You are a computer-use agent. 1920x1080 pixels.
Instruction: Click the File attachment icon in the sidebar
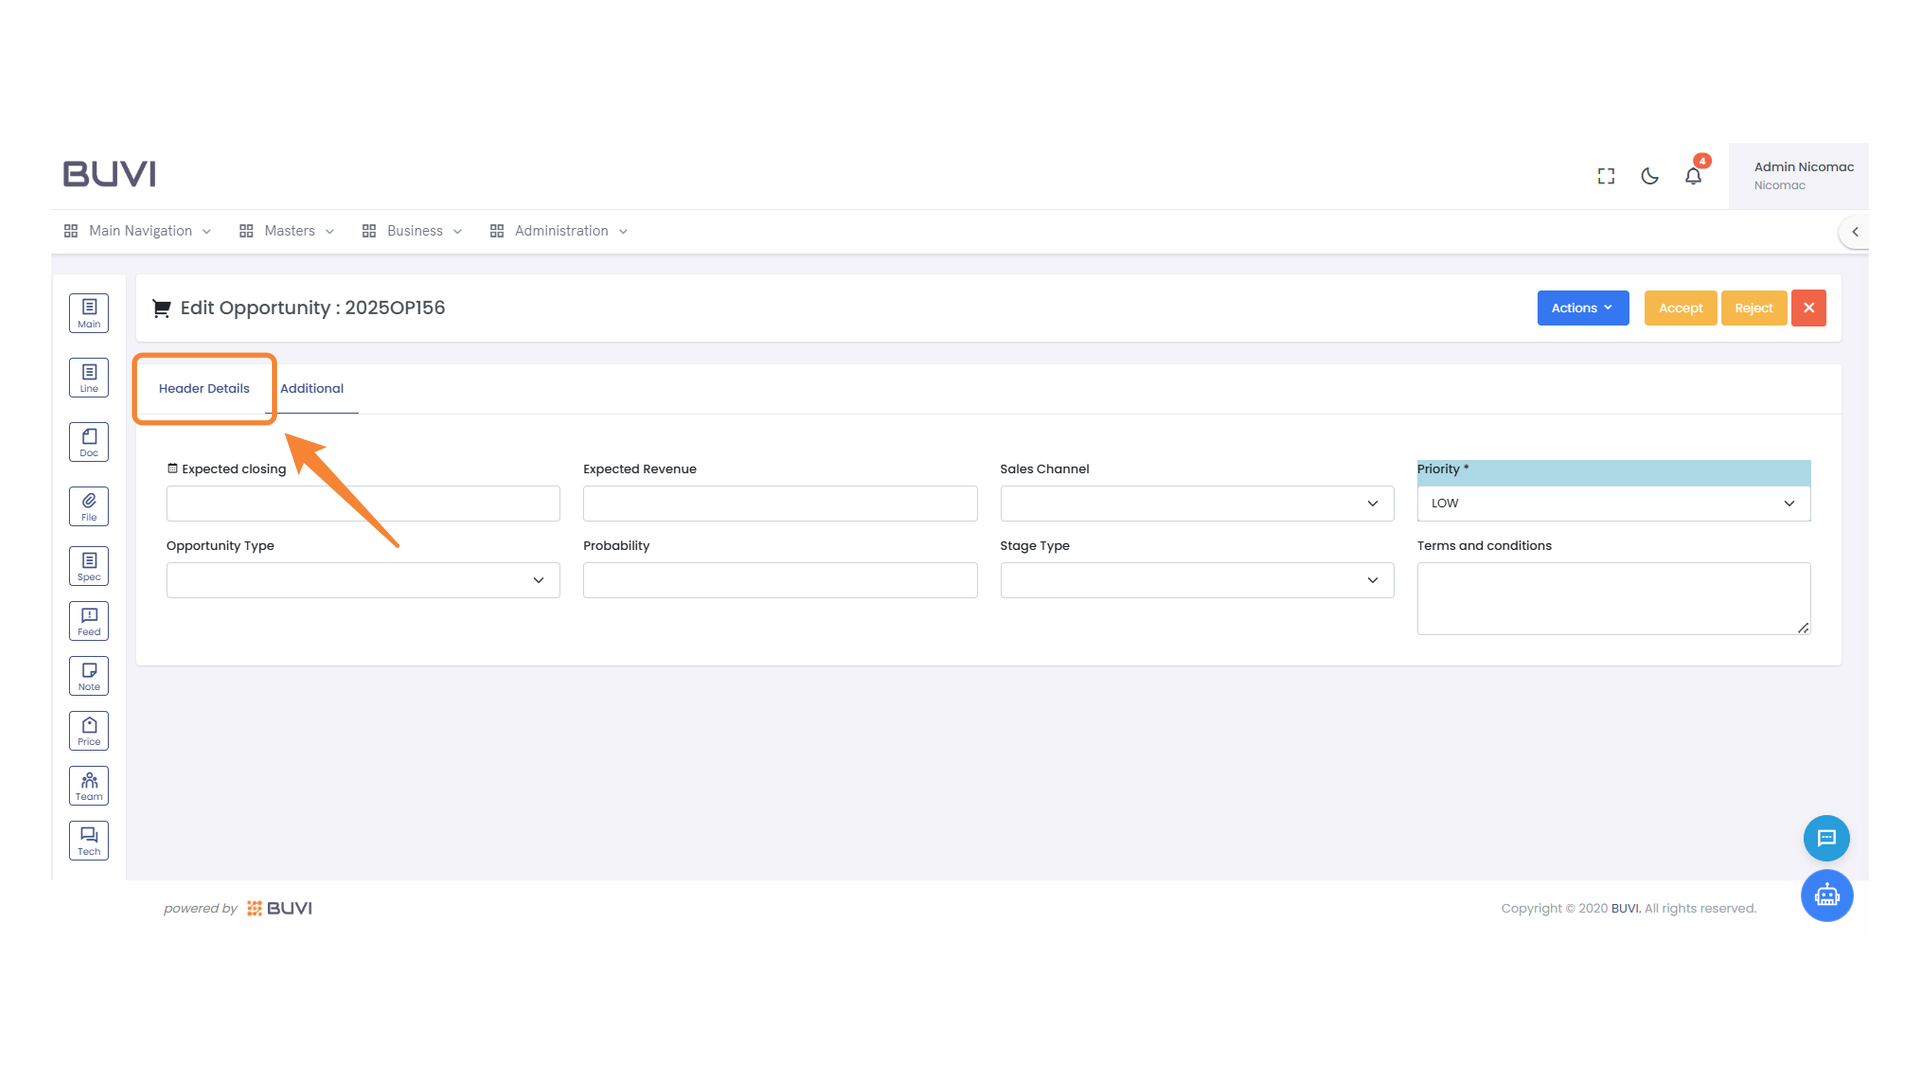coord(88,505)
